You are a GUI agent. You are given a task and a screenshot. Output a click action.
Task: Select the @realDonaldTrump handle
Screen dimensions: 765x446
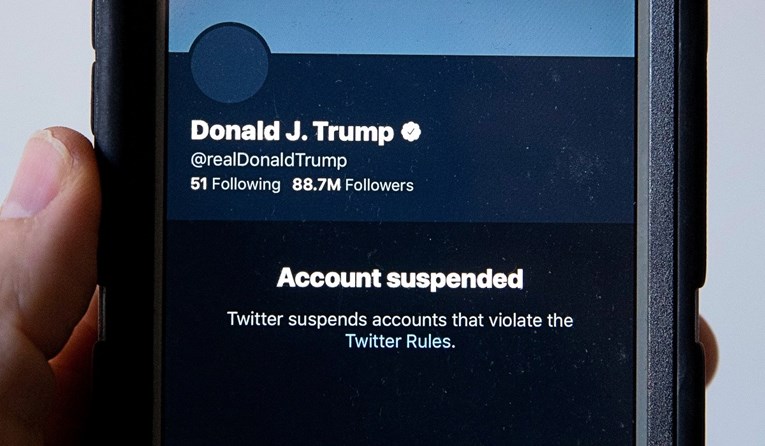point(269,160)
